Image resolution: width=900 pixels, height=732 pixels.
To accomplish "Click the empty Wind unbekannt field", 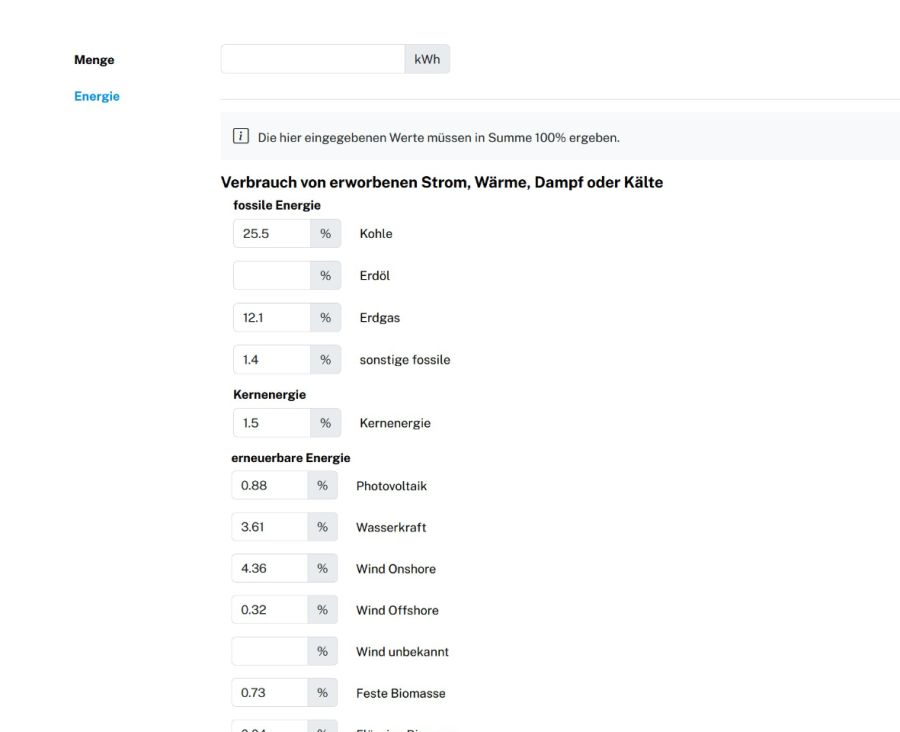I will [x=269, y=652].
